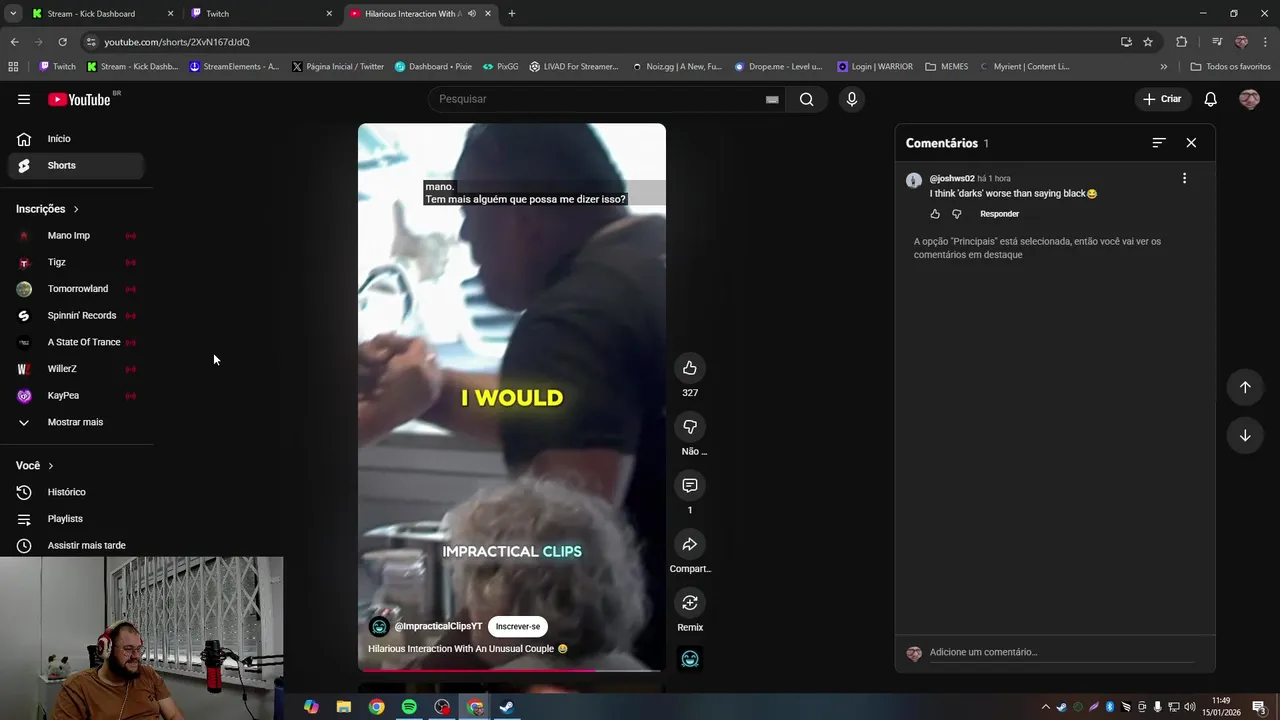Expand the Você section
The height and width of the screenshot is (720, 1280).
(35, 466)
